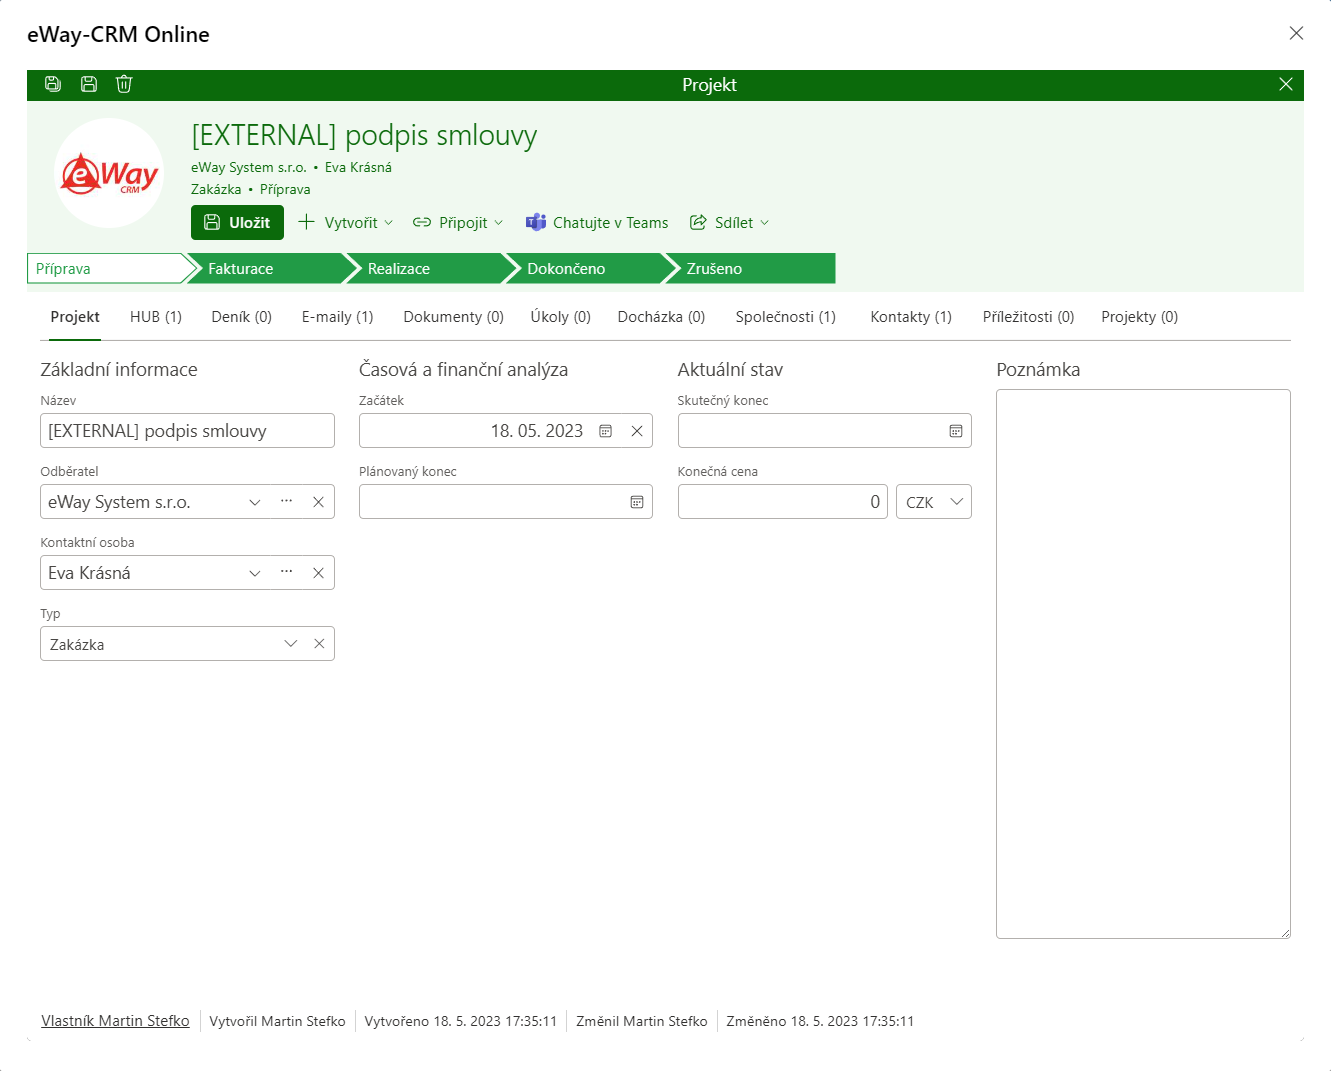Click inside the Poznámka text area

pyautogui.click(x=1143, y=664)
